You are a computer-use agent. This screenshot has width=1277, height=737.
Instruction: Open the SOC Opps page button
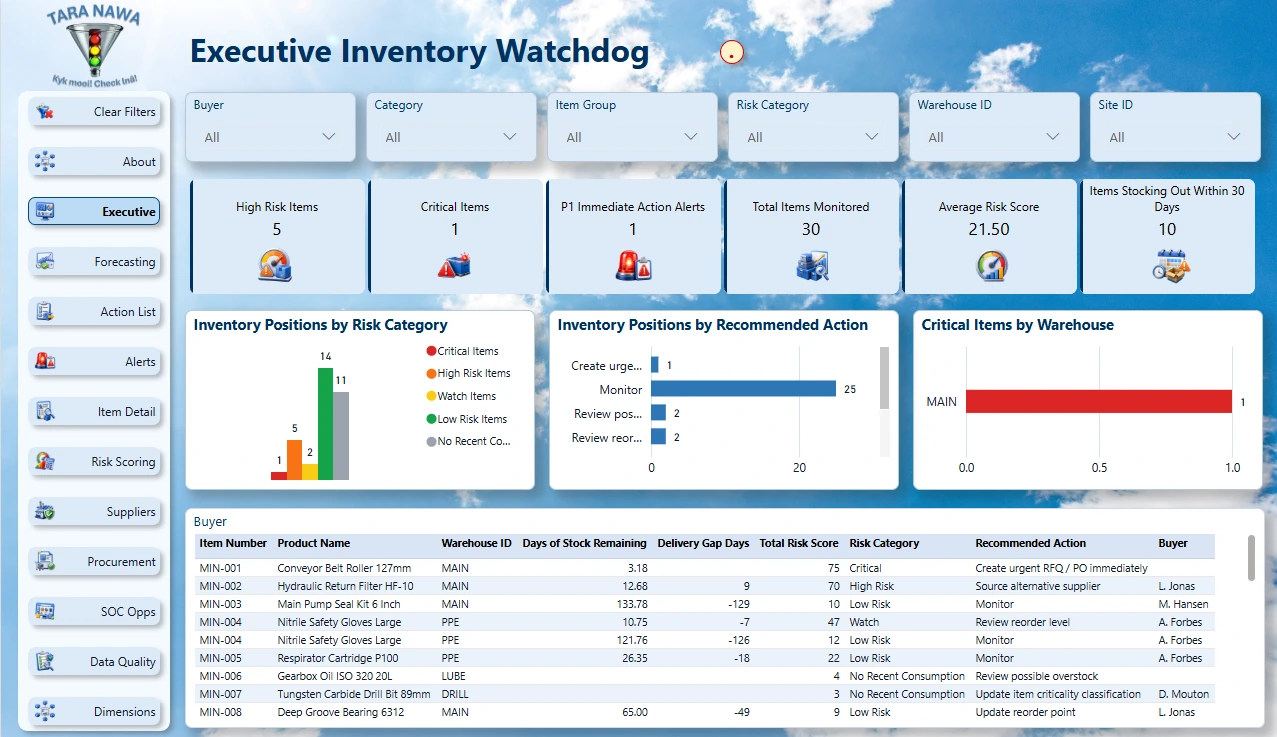point(94,612)
